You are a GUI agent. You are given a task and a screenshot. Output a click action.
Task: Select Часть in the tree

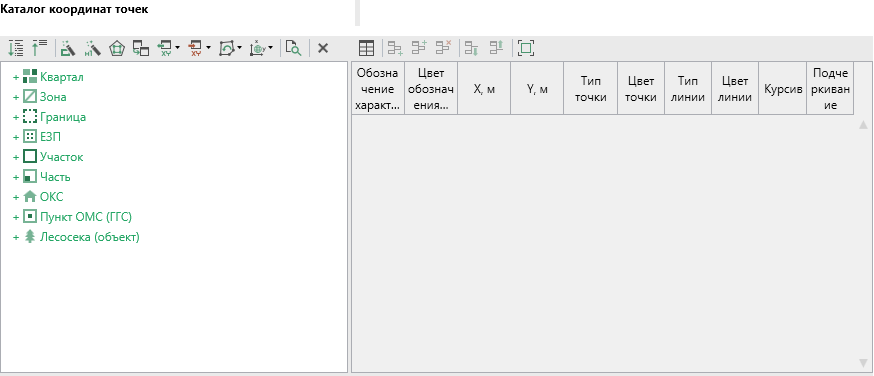pyautogui.click(x=55, y=177)
